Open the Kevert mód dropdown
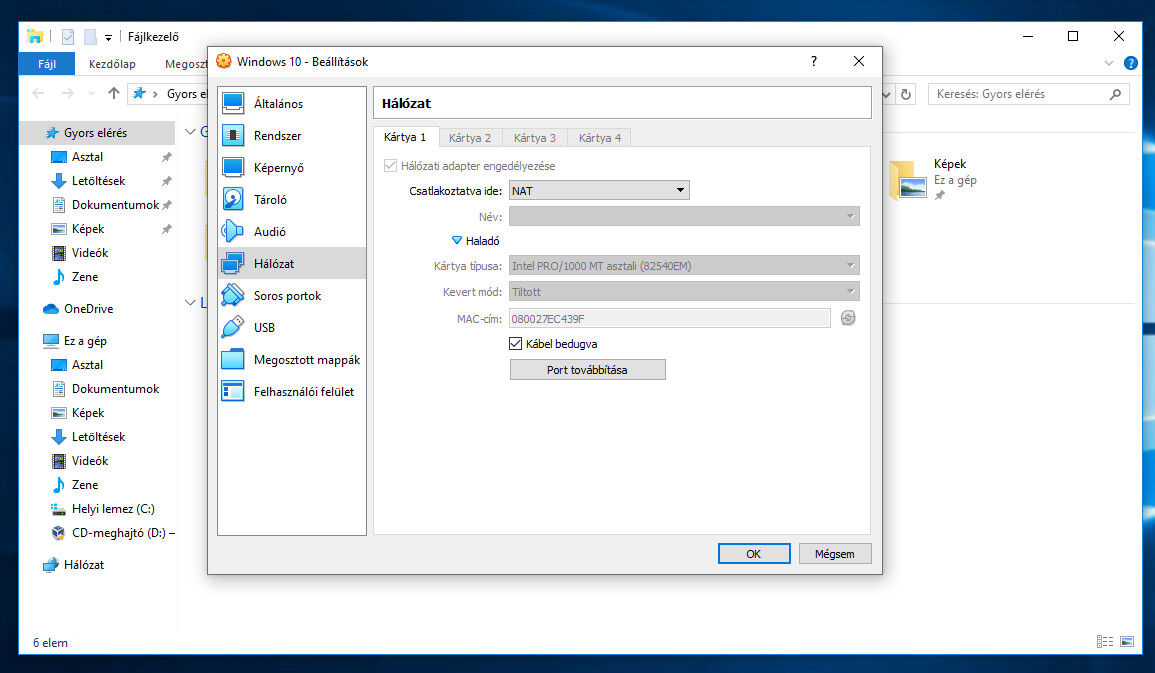The image size is (1155, 673). tap(684, 292)
